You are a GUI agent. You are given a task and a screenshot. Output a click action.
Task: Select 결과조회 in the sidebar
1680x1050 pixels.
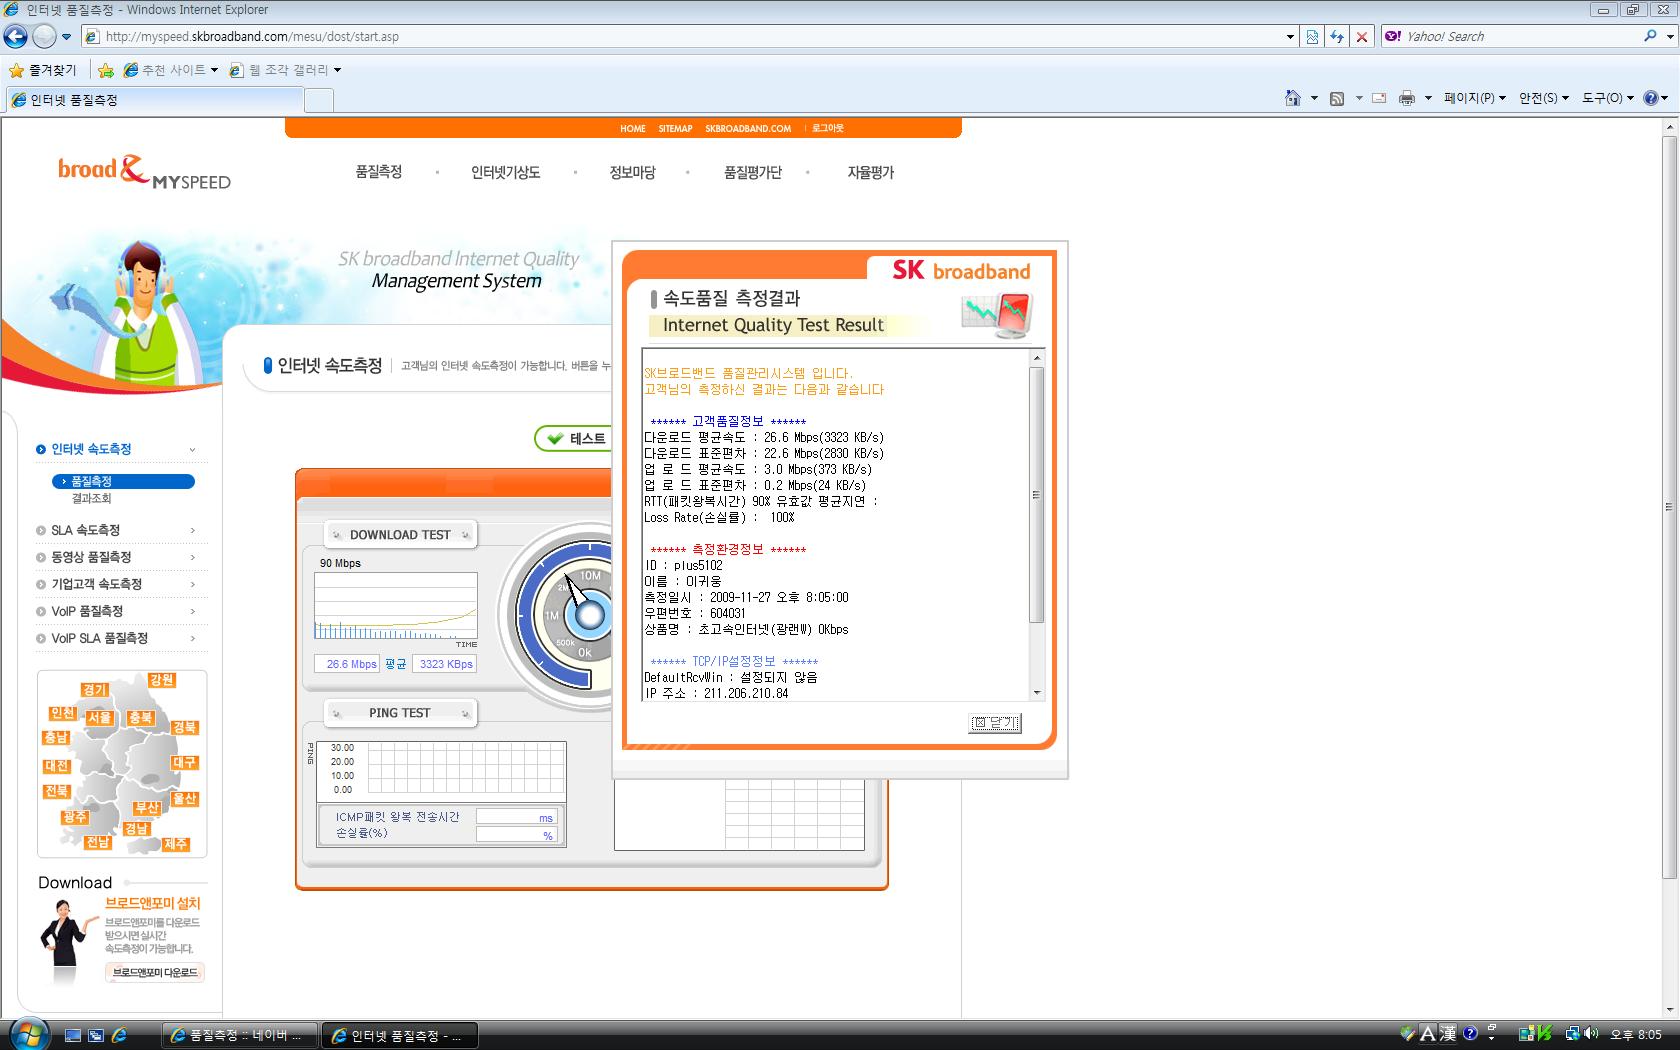tap(91, 498)
